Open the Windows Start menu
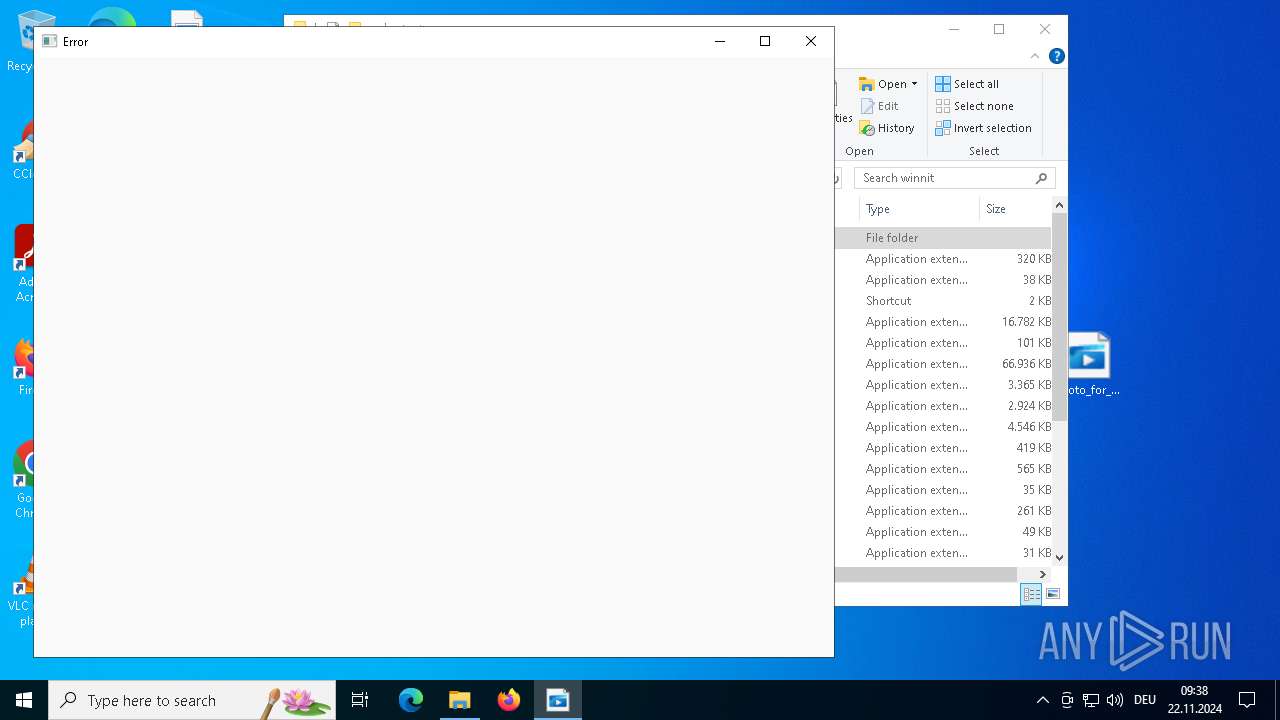This screenshot has height=720, width=1280. [x=24, y=700]
